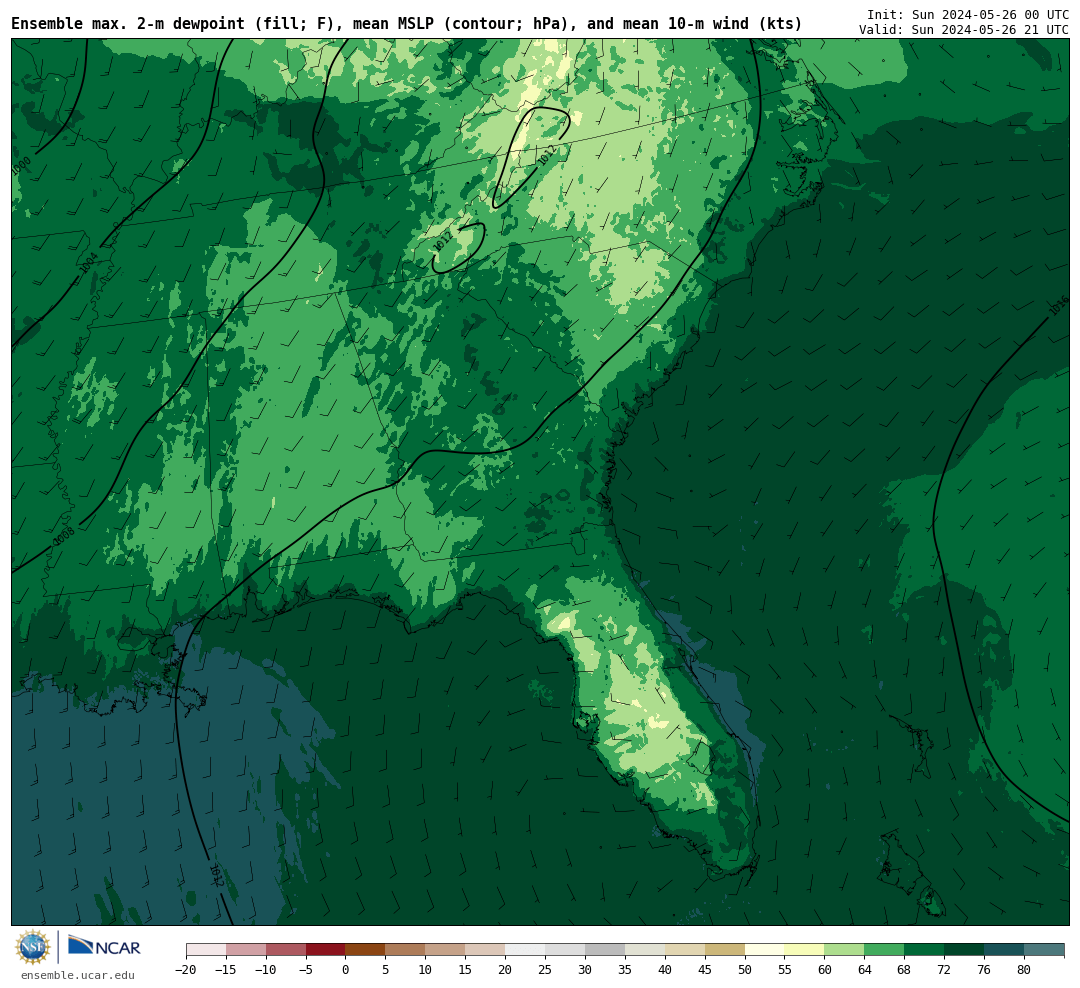Click the 'Valid: Sun 2024-05-26 21 UTC' line
This screenshot has width=1080, height=988.
(x=964, y=30)
